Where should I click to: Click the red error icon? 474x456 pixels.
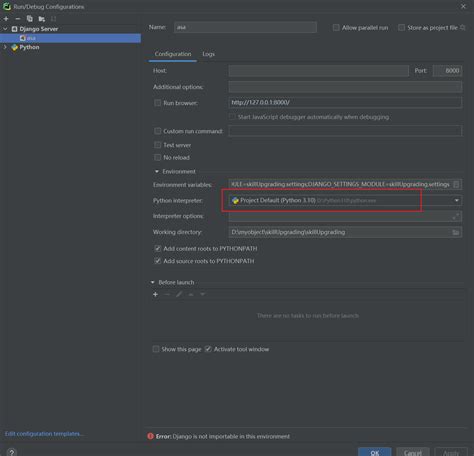(150, 436)
